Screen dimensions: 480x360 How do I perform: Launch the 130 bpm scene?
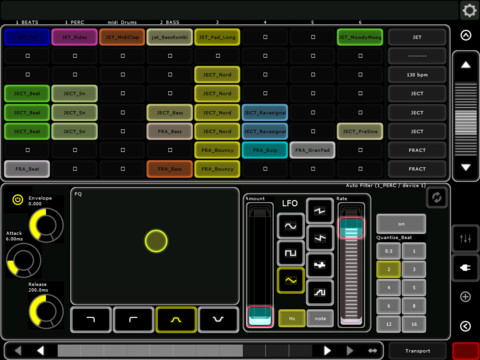[x=417, y=75]
